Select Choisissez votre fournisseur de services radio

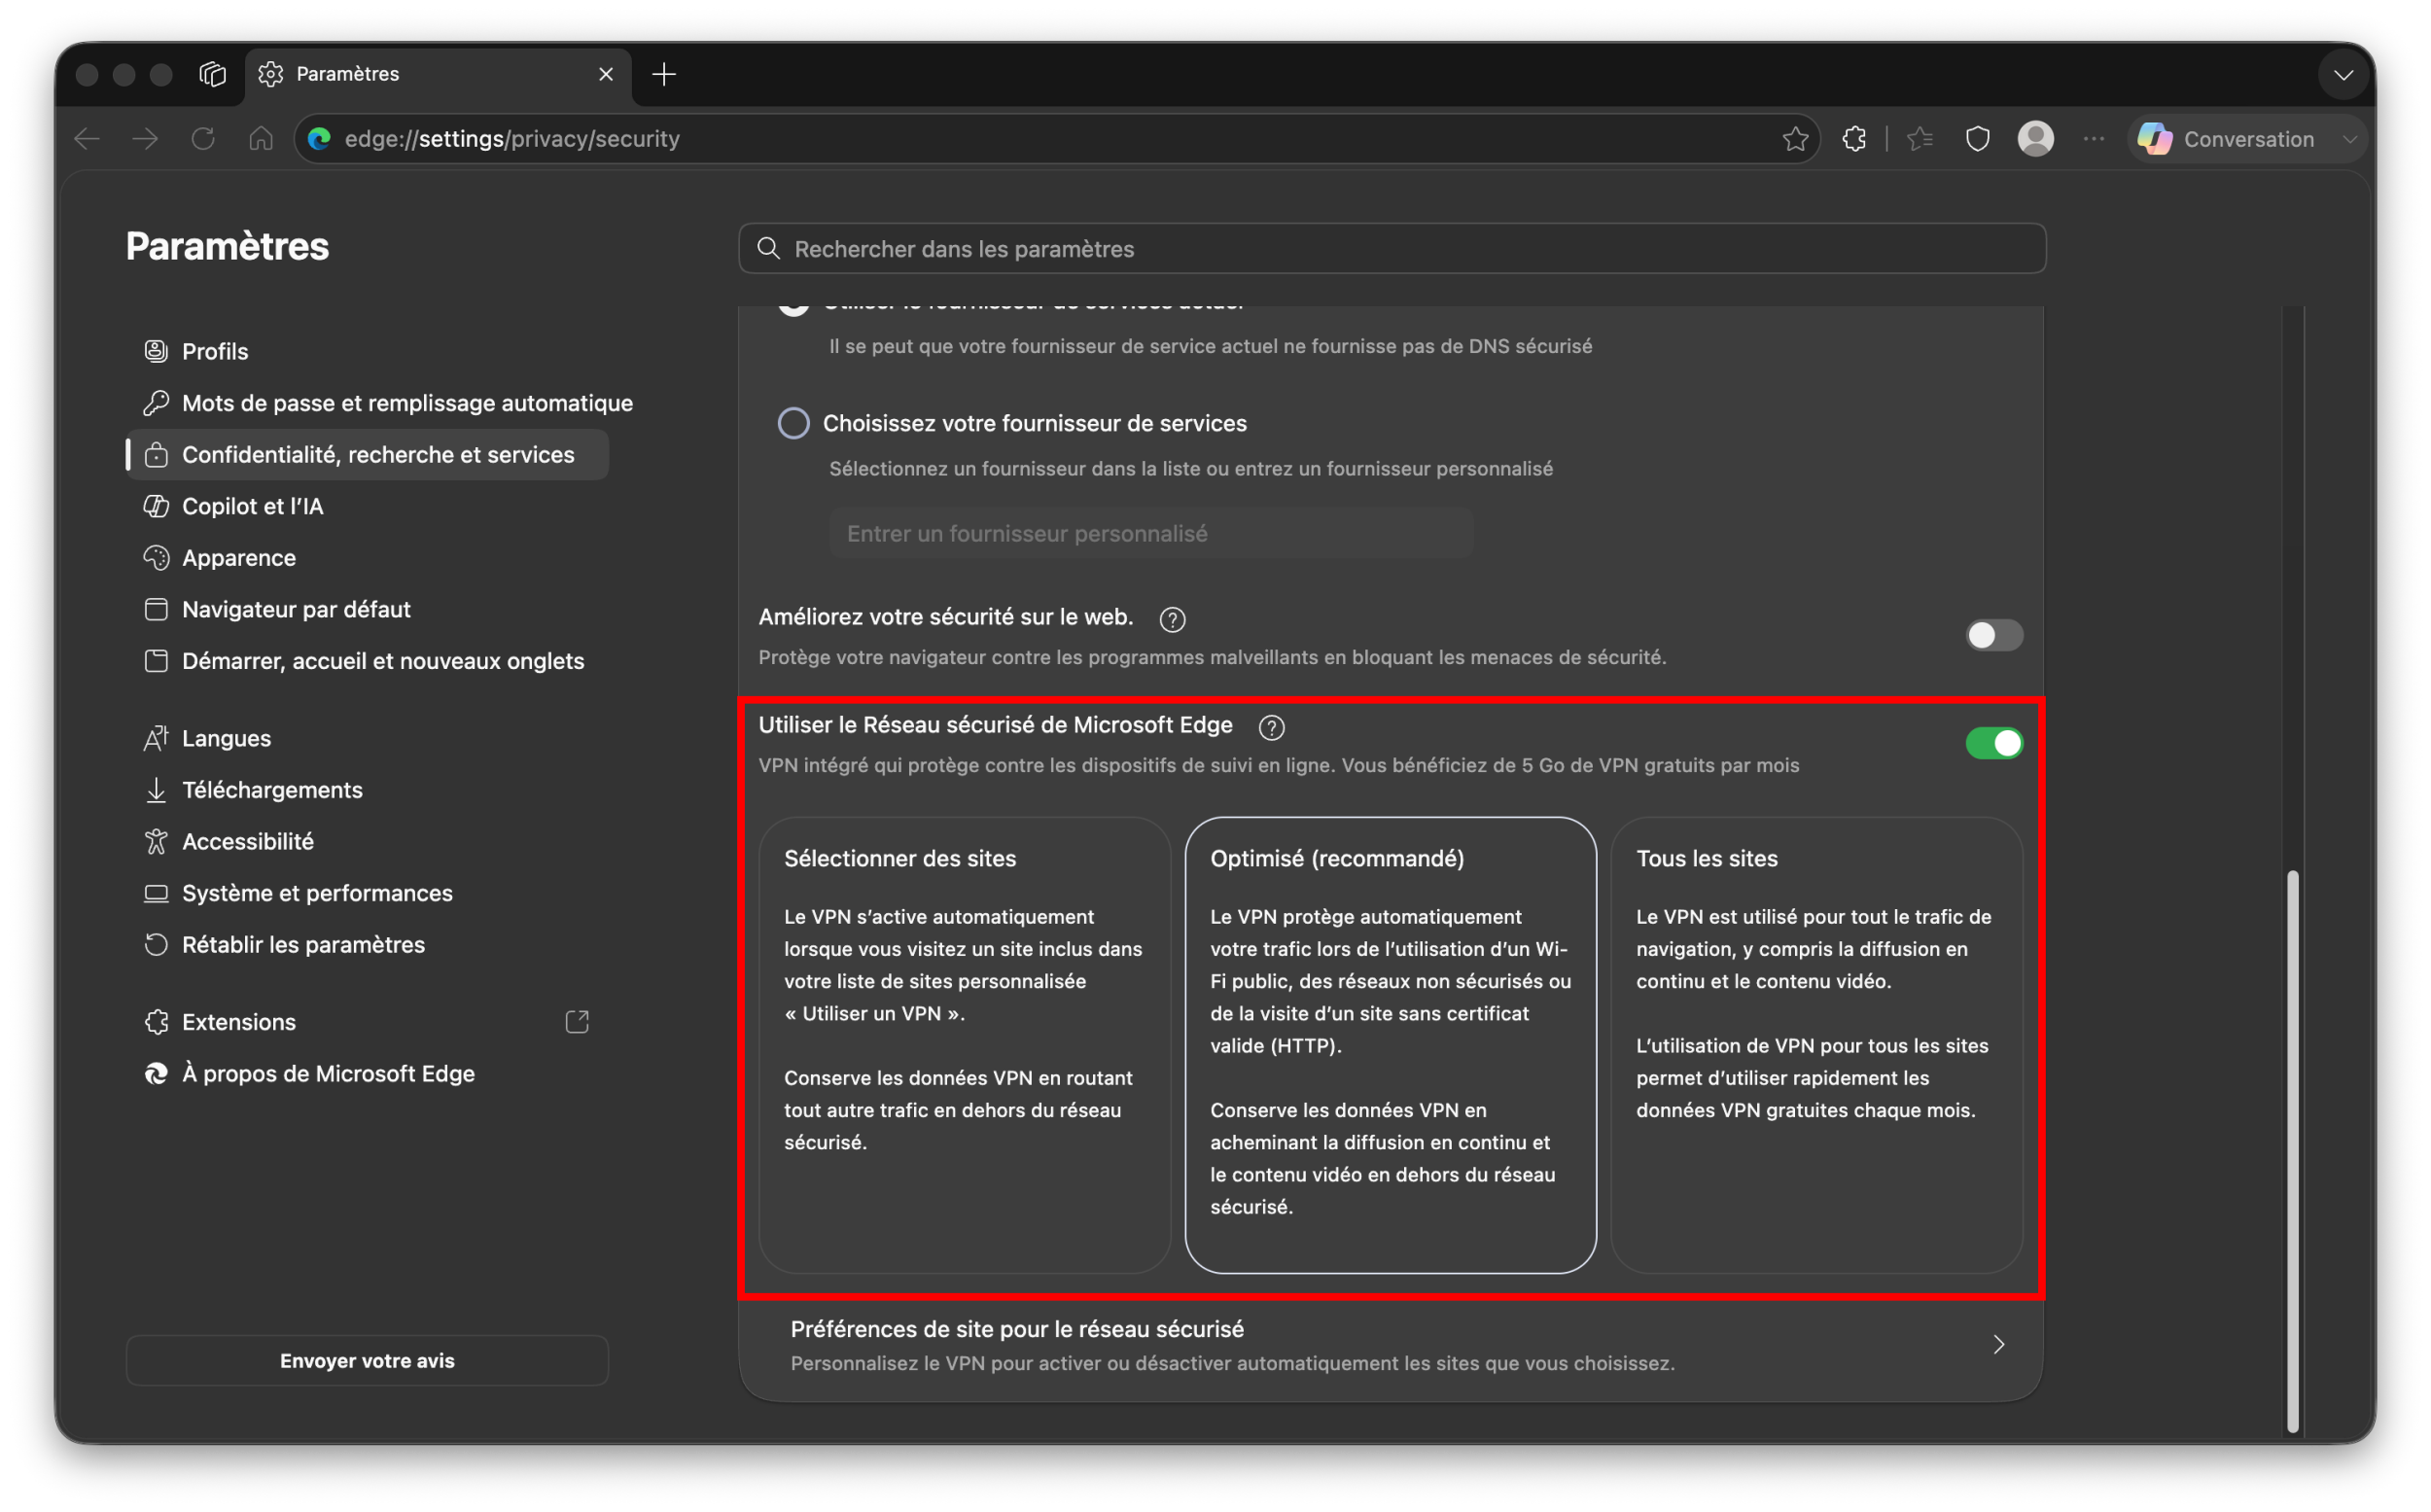[x=793, y=423]
